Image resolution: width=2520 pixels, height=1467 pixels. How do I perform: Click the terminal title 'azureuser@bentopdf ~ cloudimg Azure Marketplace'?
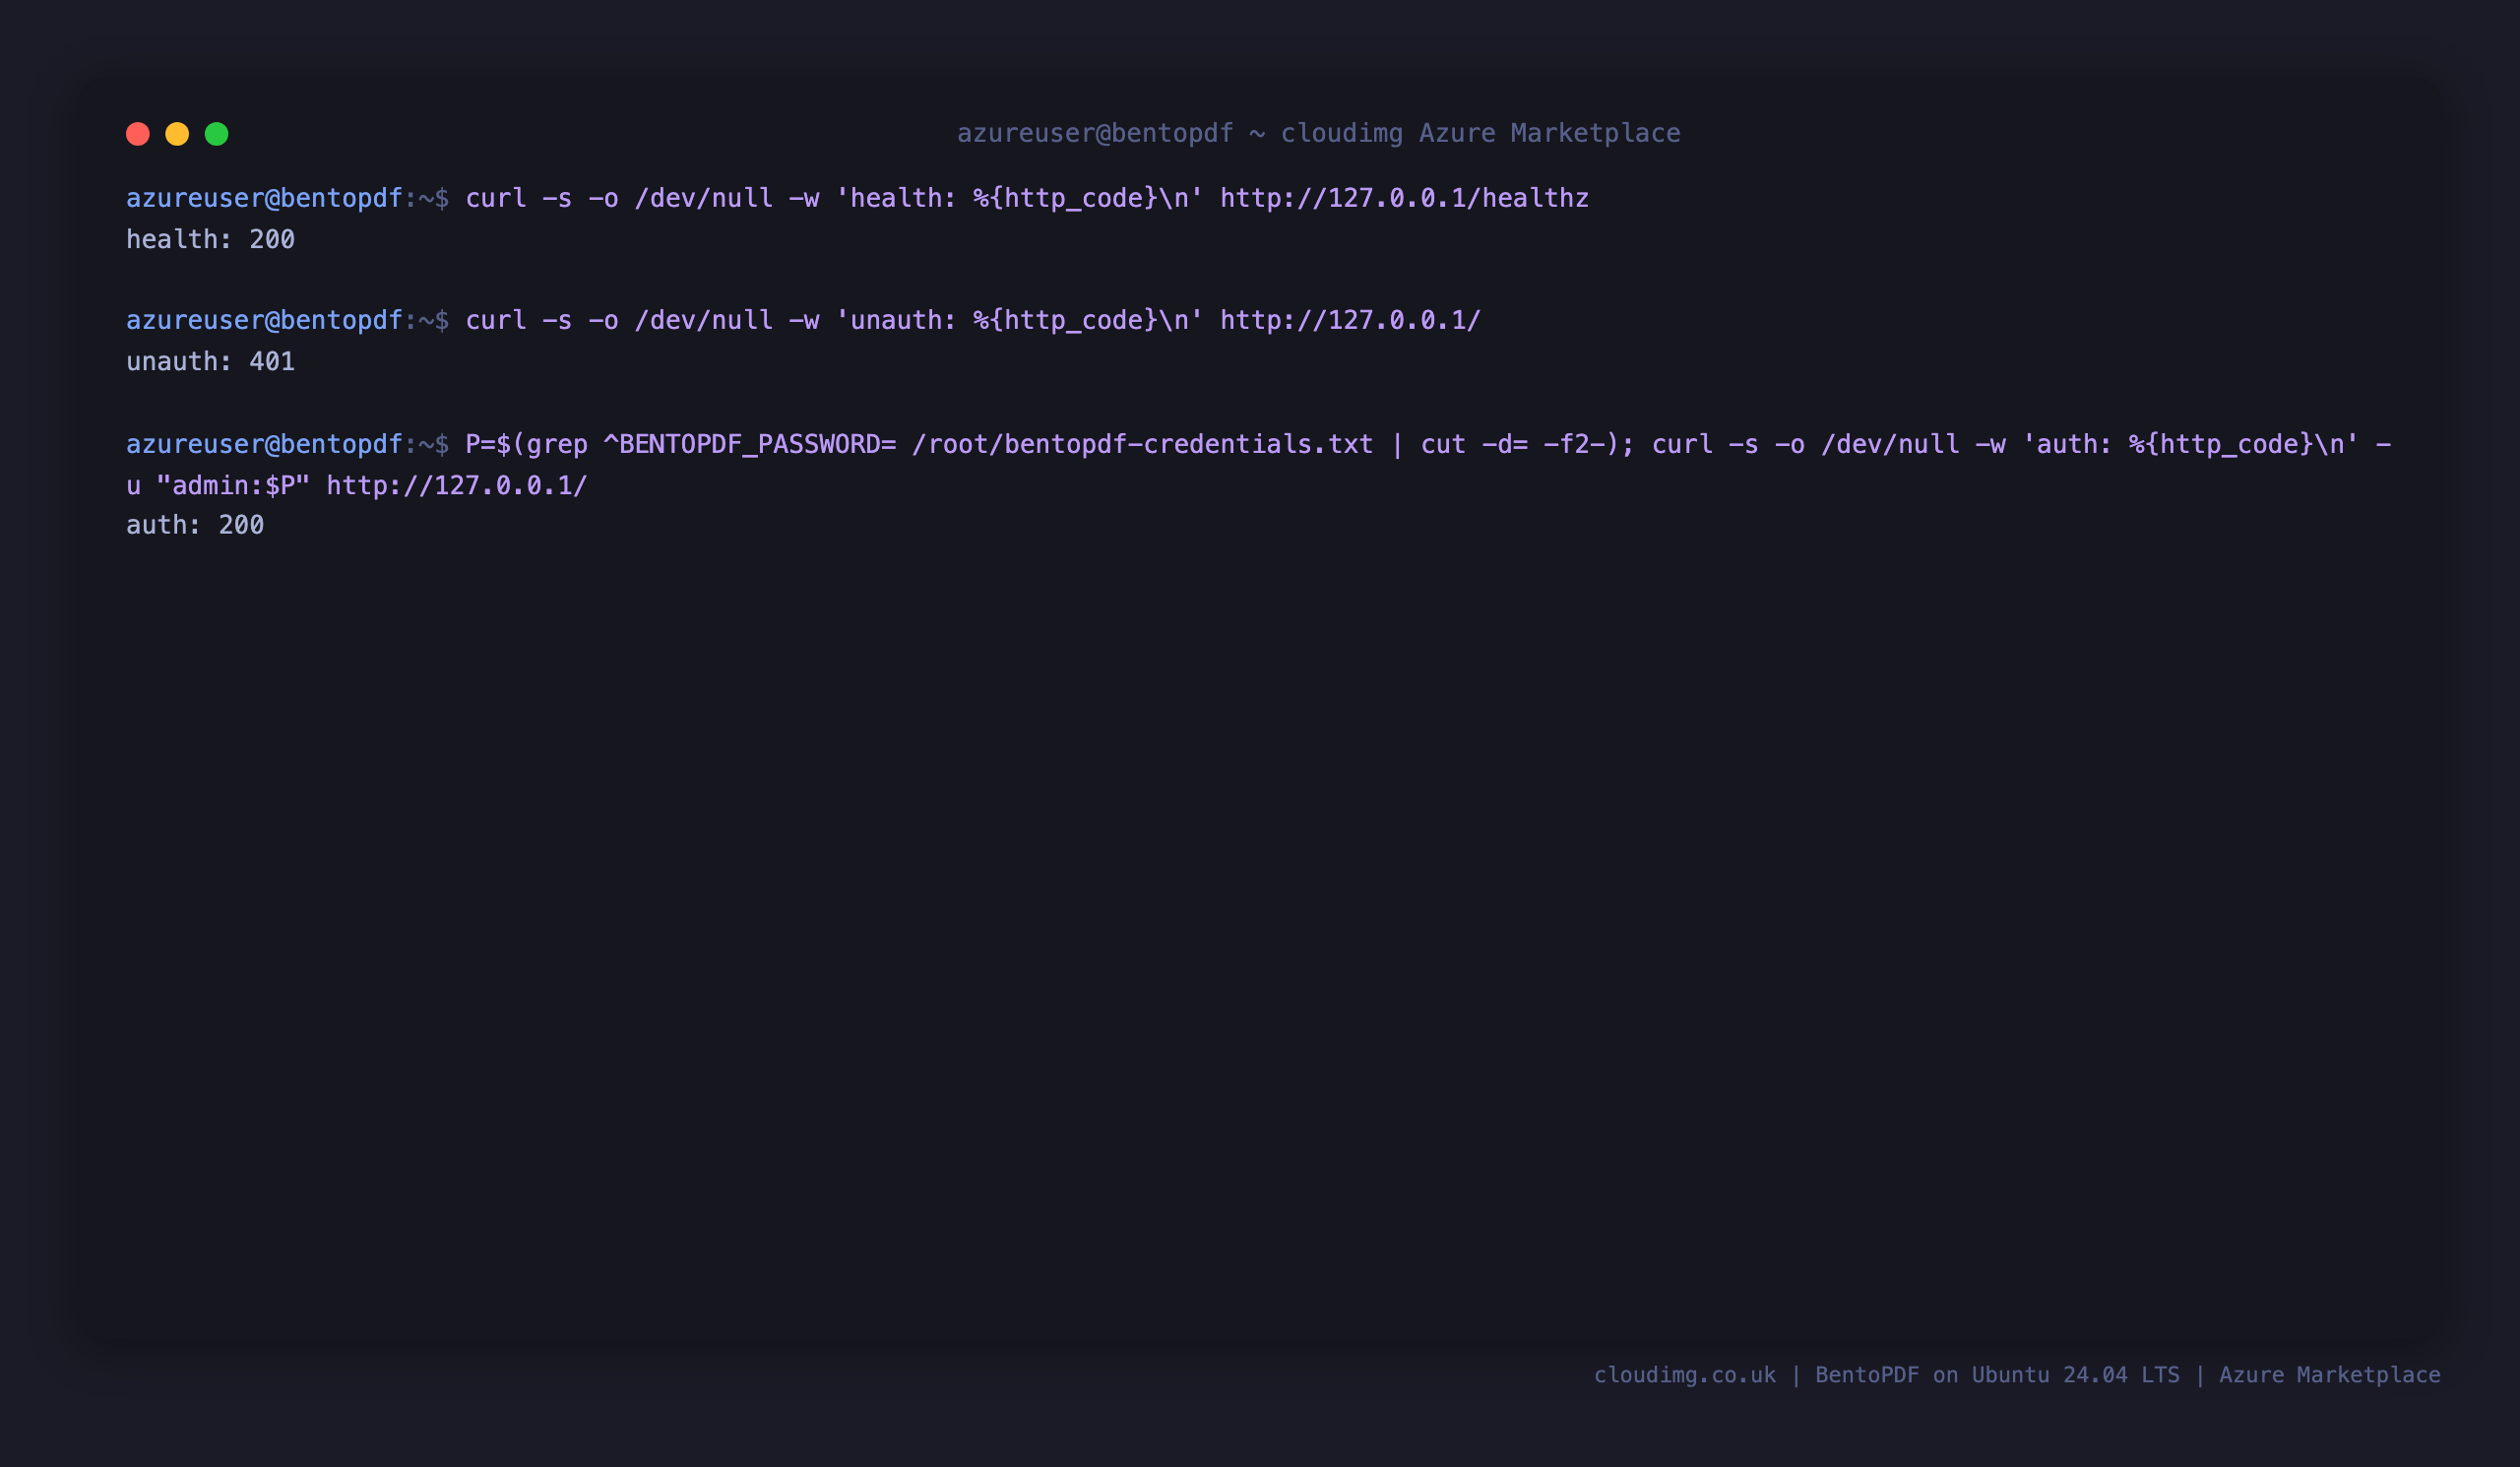coord(1318,133)
